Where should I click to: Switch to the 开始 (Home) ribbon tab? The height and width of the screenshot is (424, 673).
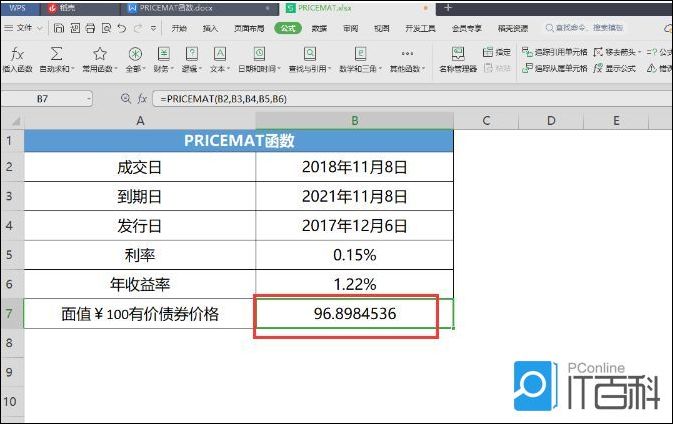tap(179, 28)
